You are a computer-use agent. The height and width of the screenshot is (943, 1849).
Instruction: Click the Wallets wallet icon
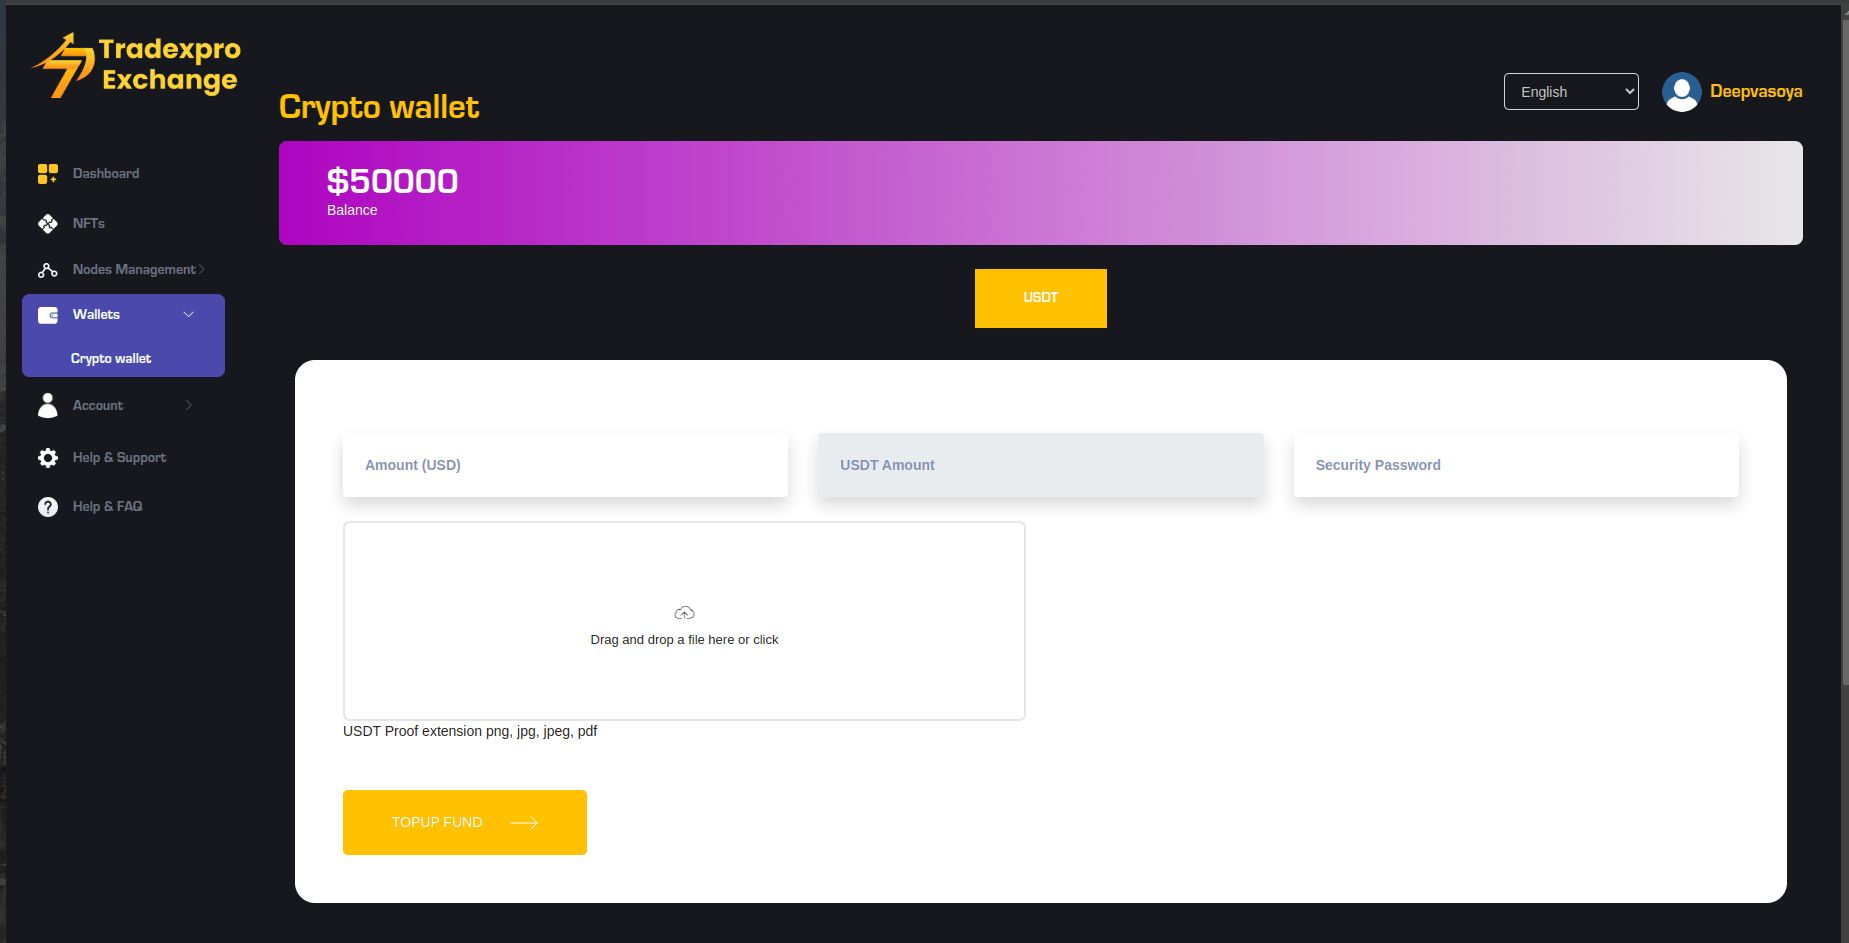tap(48, 315)
